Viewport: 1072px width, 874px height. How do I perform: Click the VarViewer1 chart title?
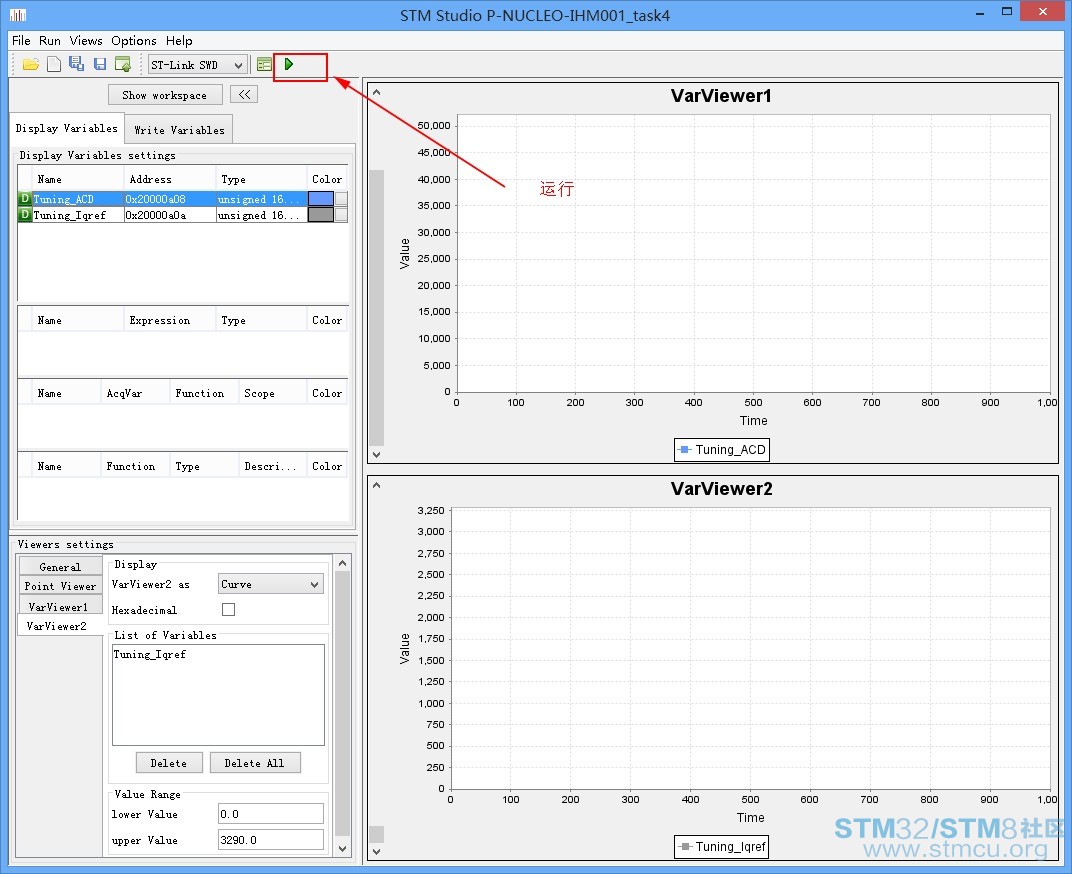(x=721, y=96)
